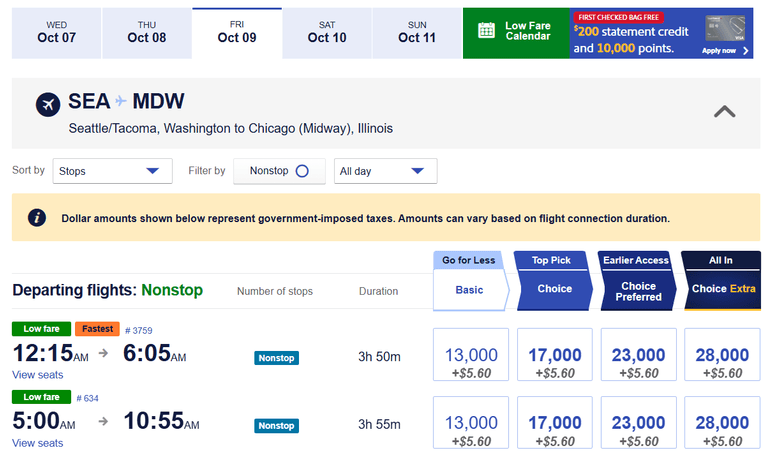Click the info icon in the tax notice
770x462 pixels.
tap(37, 217)
